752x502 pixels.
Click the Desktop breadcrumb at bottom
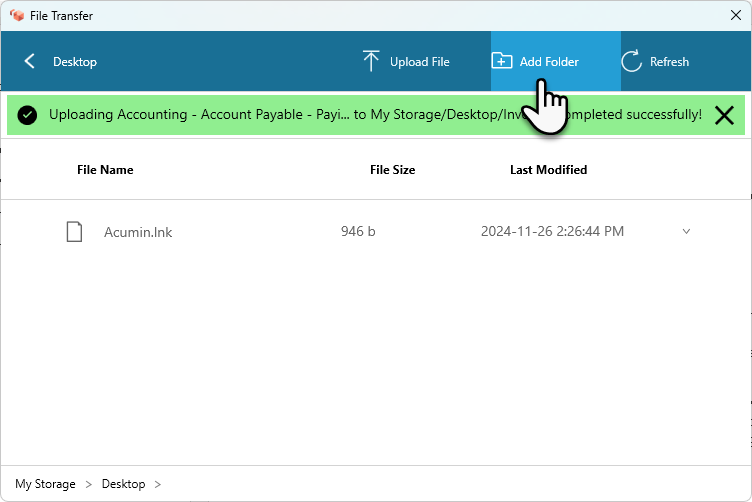123,484
